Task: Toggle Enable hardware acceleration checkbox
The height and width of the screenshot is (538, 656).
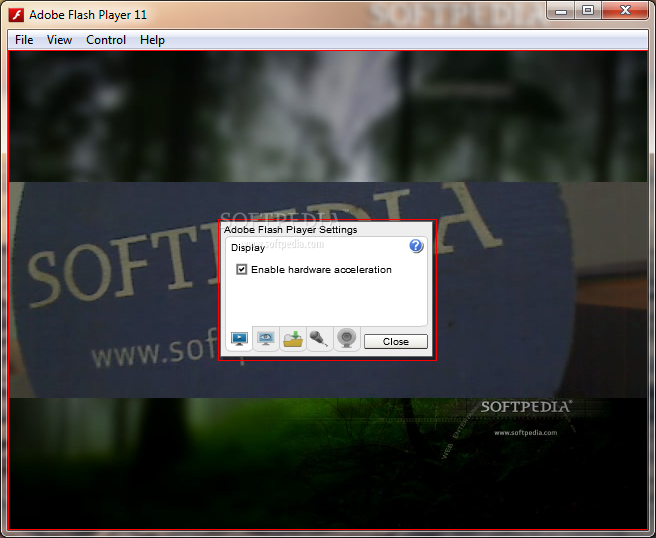Action: tap(241, 269)
